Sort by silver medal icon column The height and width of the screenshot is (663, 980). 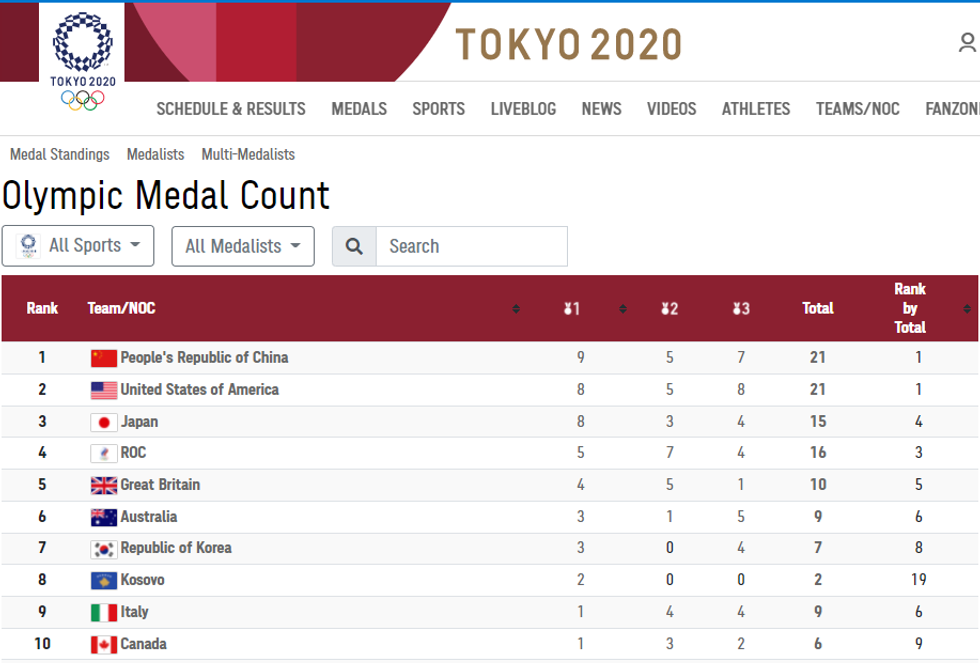pyautogui.click(x=669, y=309)
